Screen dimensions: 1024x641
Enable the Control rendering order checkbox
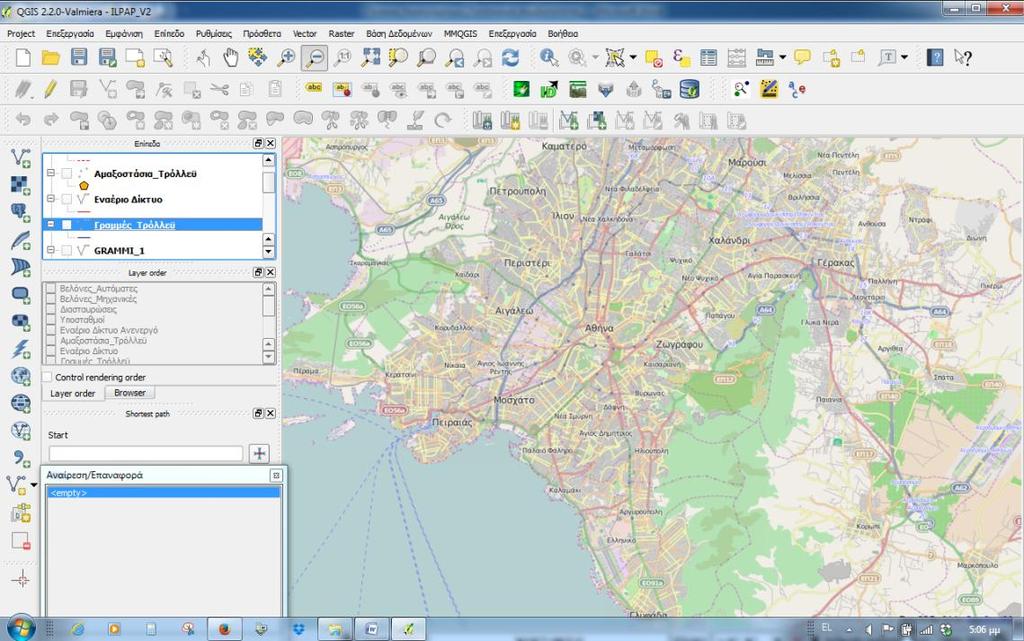point(47,377)
